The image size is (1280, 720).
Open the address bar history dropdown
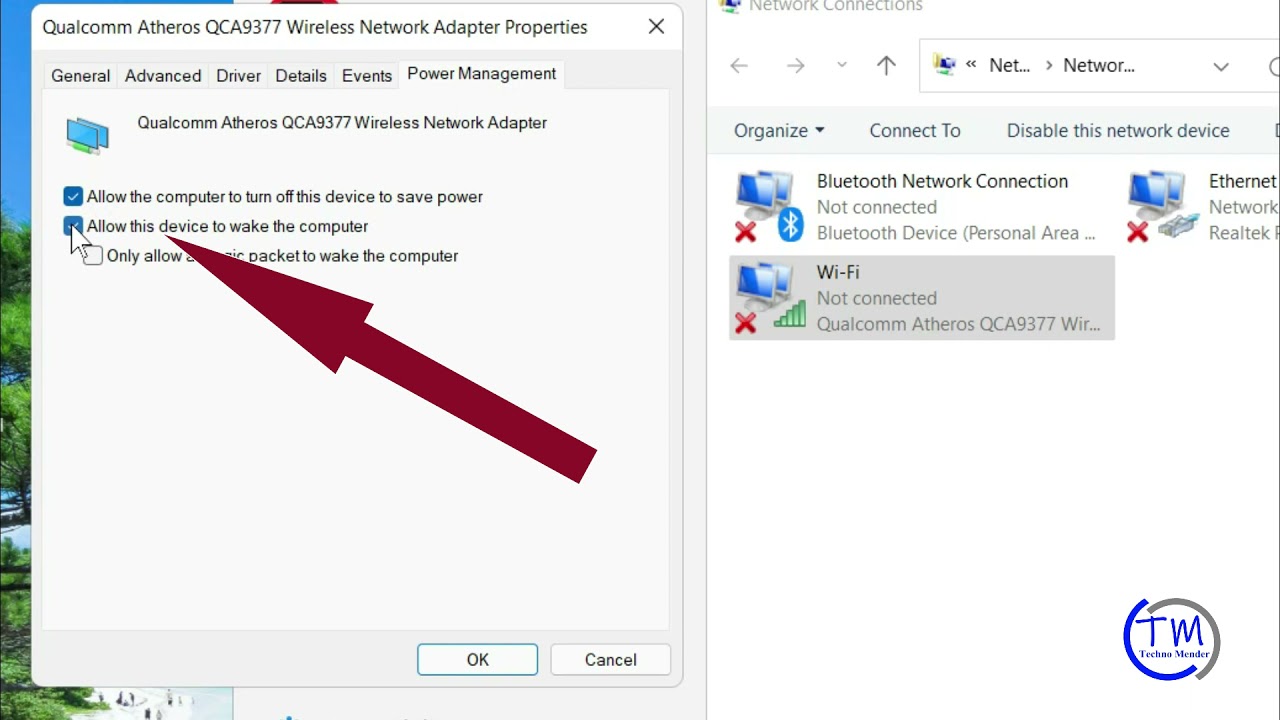(1221, 67)
